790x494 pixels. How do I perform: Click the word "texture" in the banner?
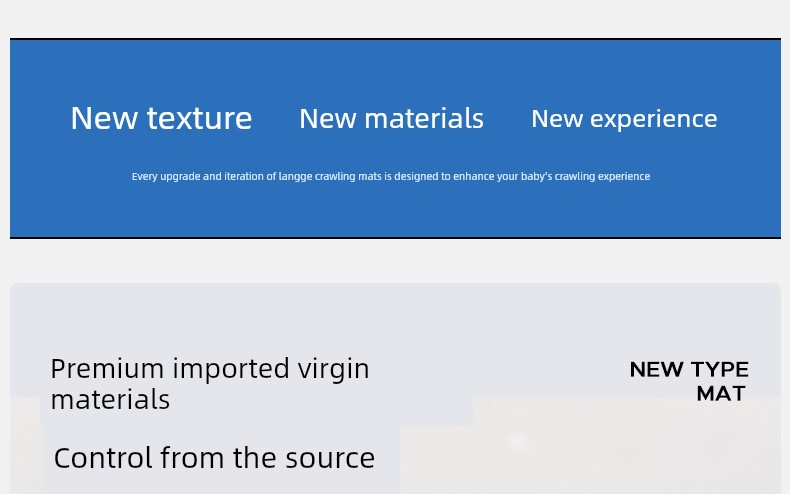point(199,118)
